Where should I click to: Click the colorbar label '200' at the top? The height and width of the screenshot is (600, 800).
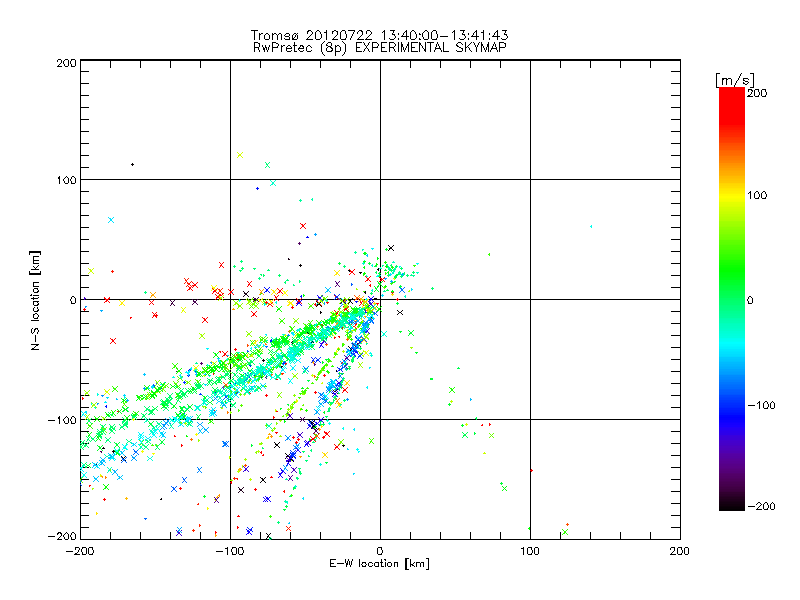[x=757, y=93]
